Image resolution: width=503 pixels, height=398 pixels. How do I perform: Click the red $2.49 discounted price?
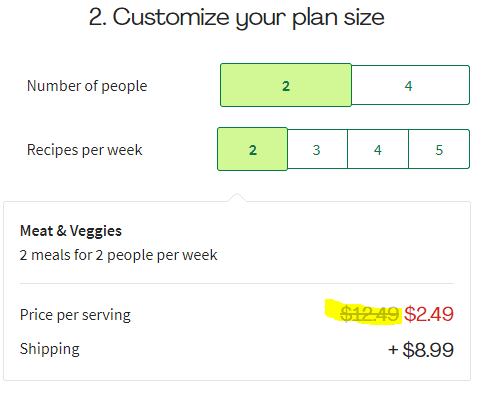(x=429, y=314)
